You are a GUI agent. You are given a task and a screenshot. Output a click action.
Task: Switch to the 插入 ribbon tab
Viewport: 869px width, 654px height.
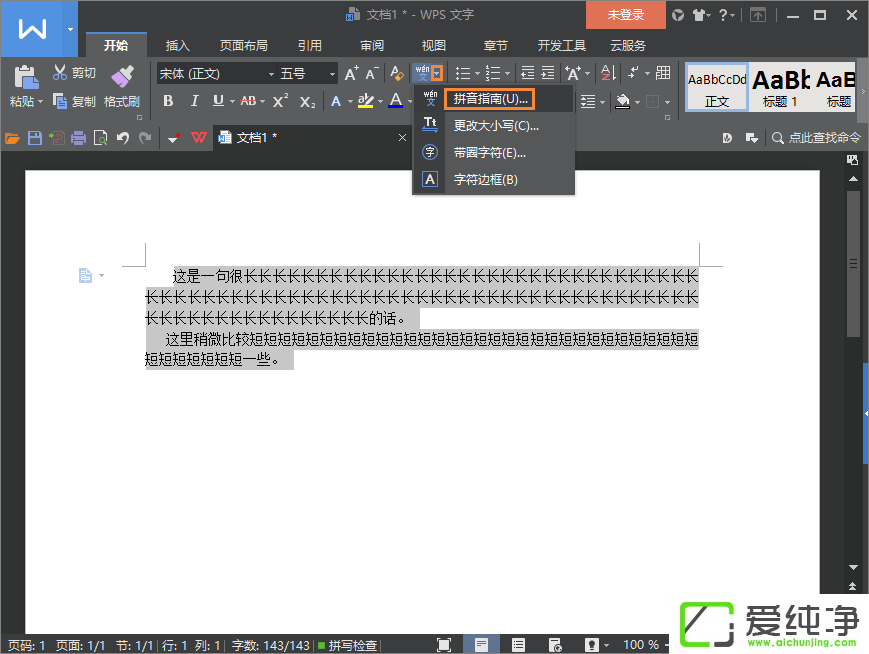pyautogui.click(x=178, y=45)
